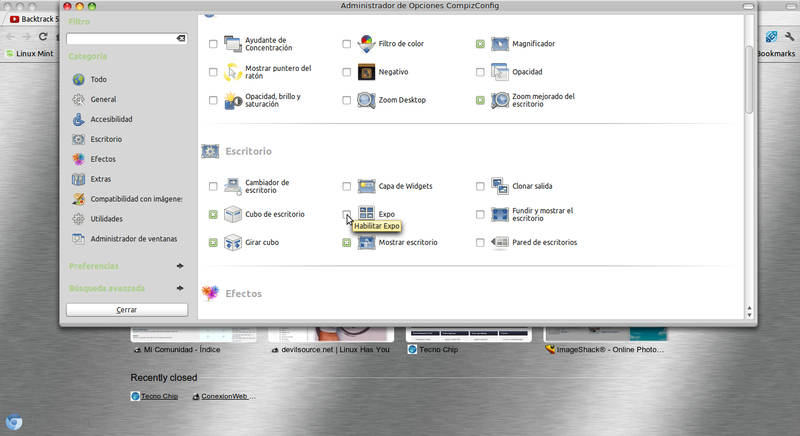Click the Filtro de color icon
The height and width of the screenshot is (436, 800).
point(366,44)
